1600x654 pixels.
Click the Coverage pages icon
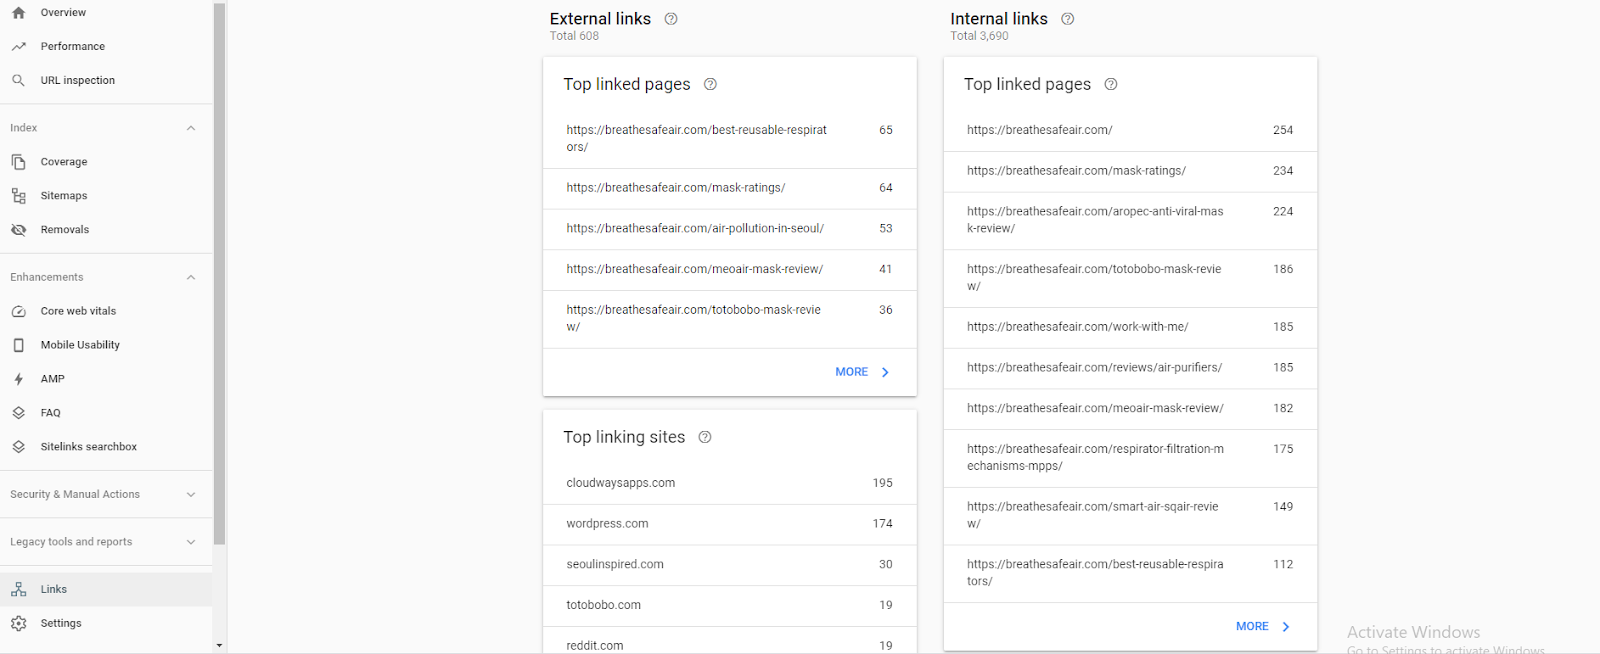[x=18, y=162]
